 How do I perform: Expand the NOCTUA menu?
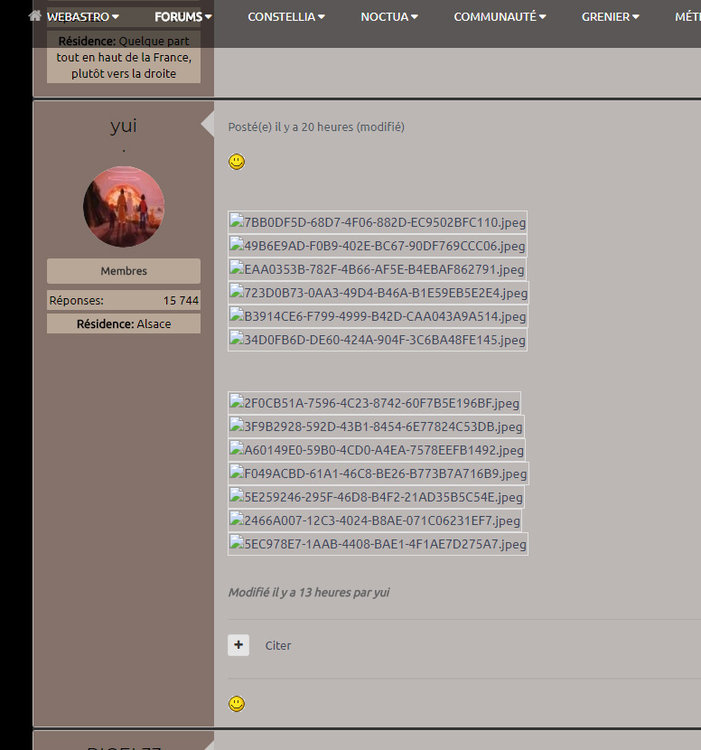click(x=389, y=17)
